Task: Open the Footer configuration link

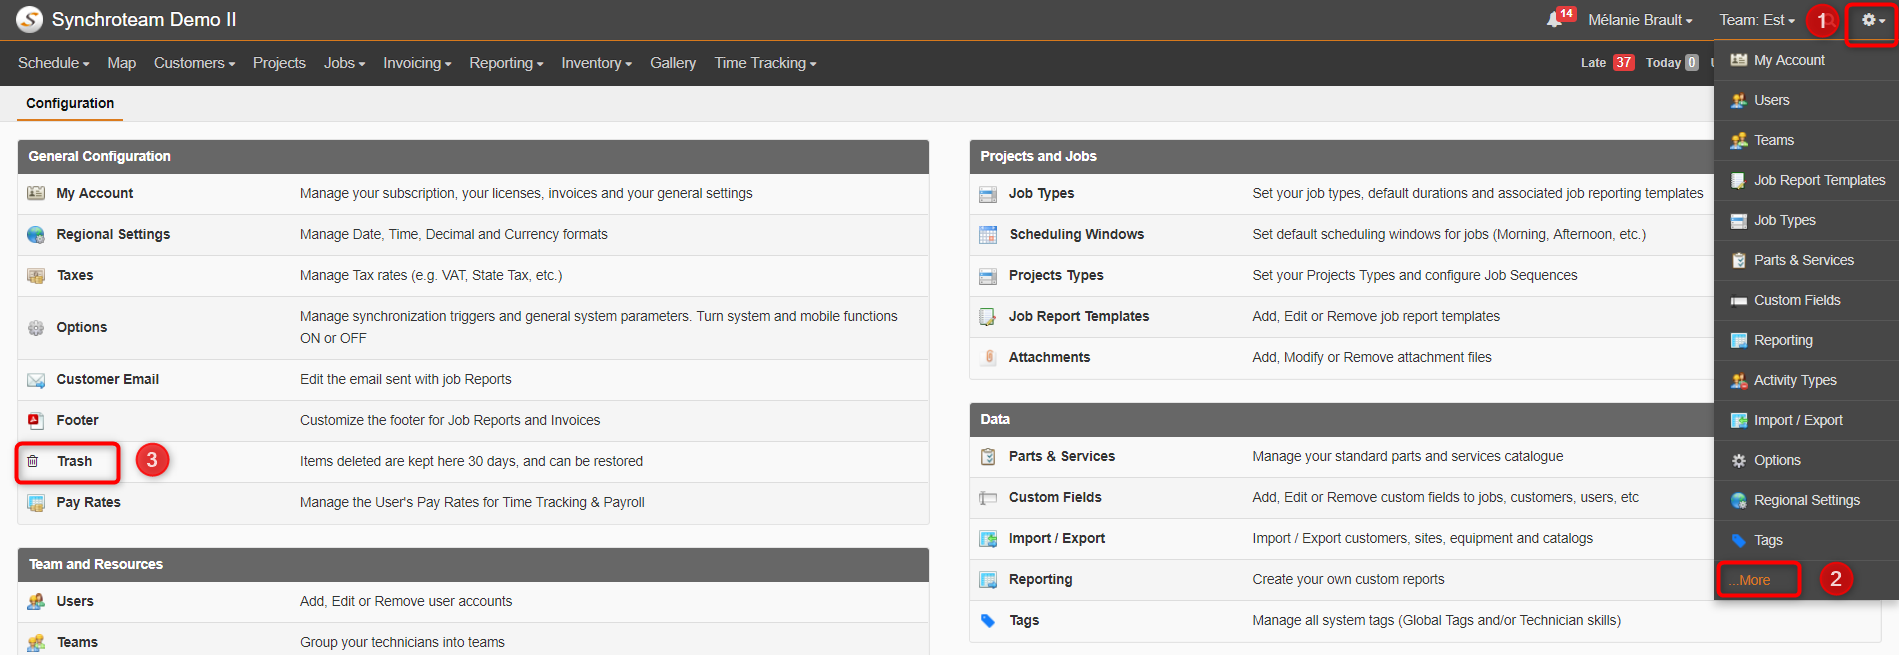Action: (x=77, y=420)
